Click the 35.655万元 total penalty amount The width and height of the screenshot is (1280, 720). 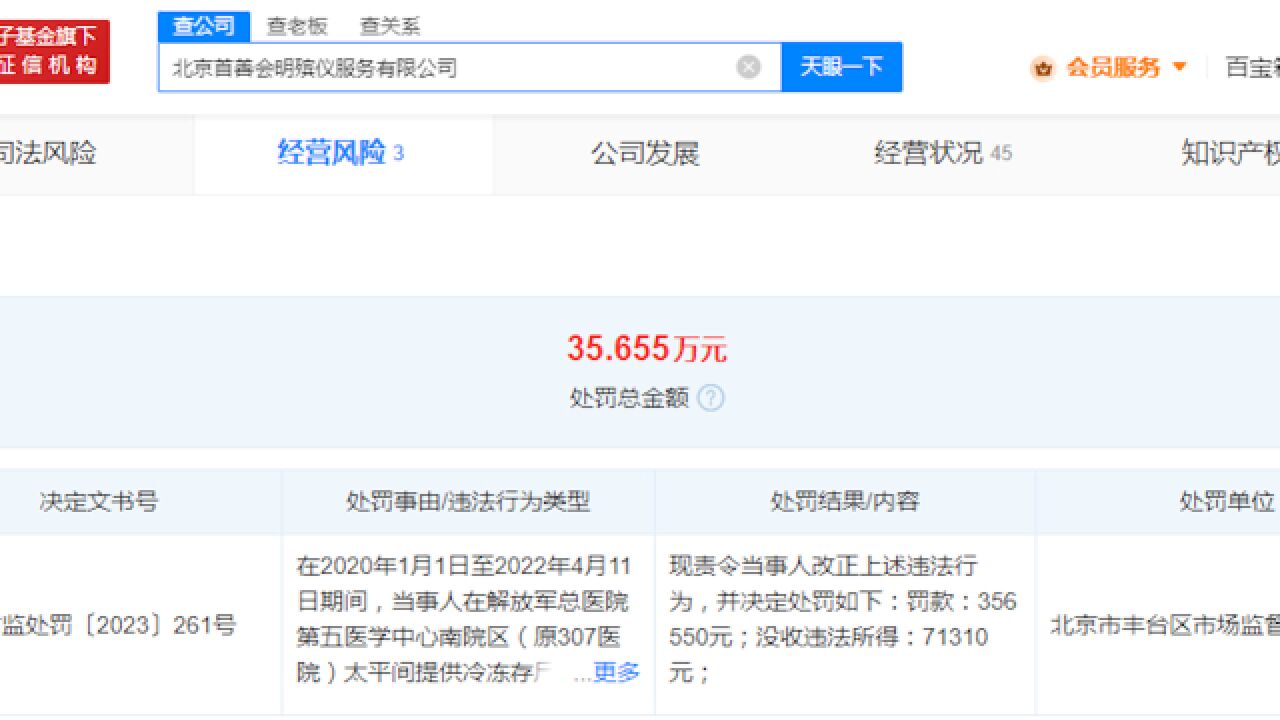point(647,348)
